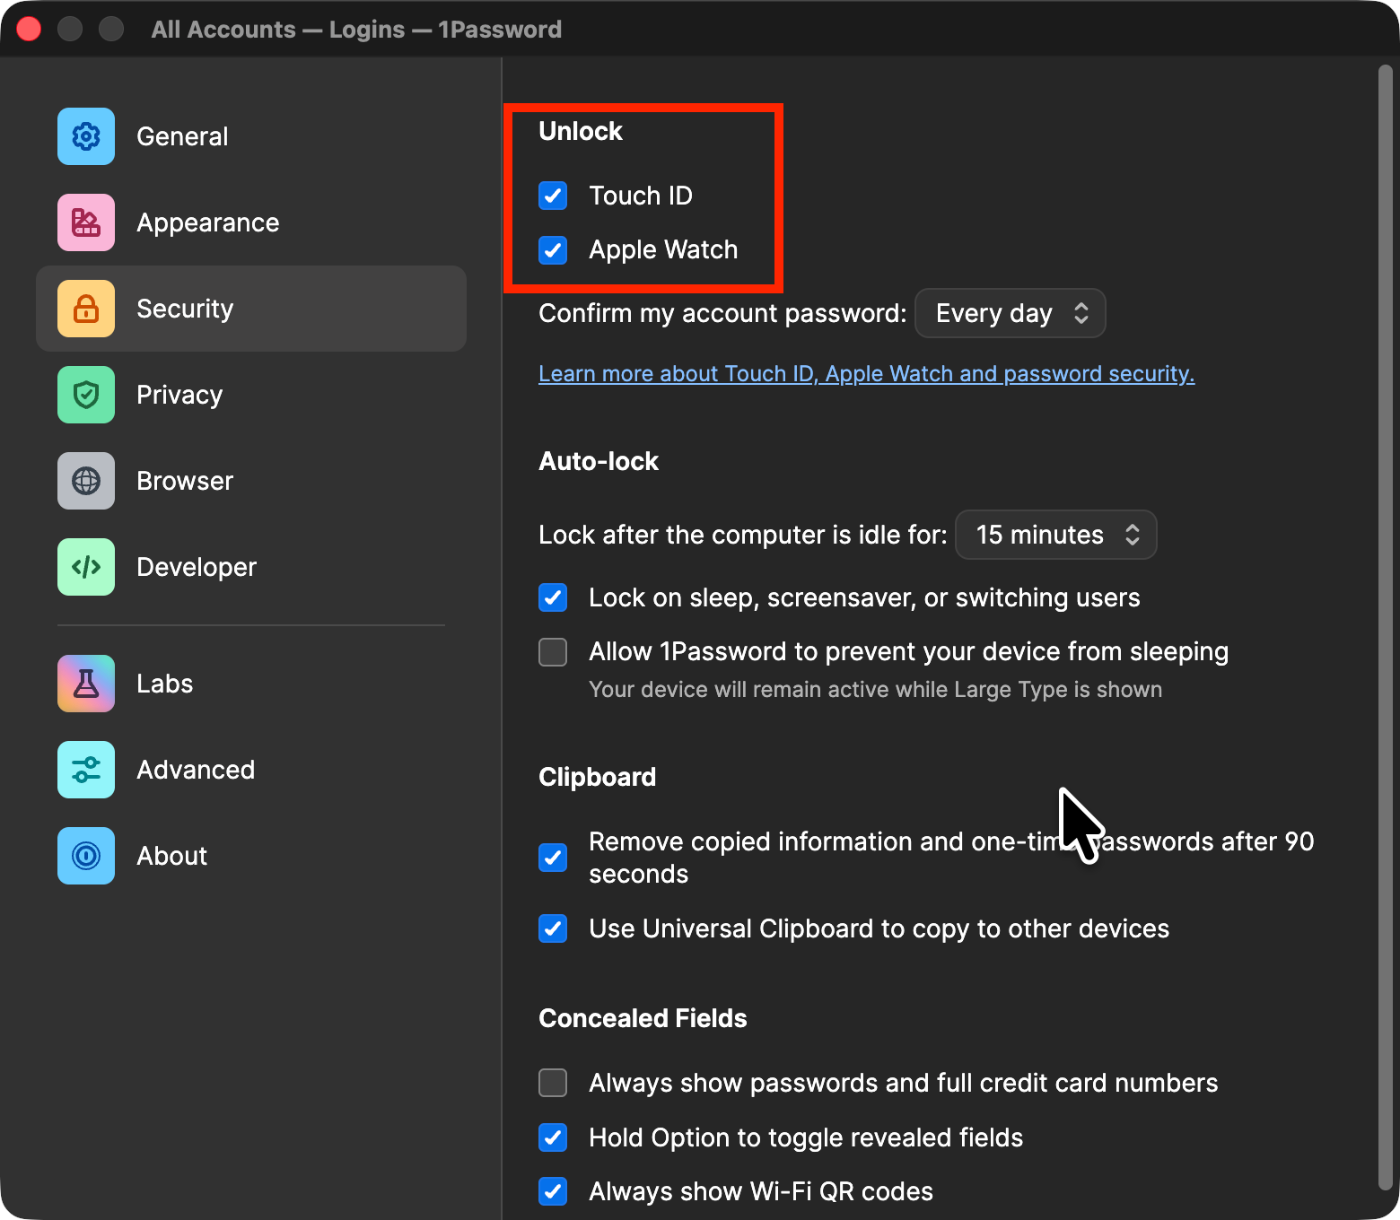Image resolution: width=1400 pixels, height=1220 pixels.
Task: Open Advanced settings label
Action: pyautogui.click(x=196, y=770)
